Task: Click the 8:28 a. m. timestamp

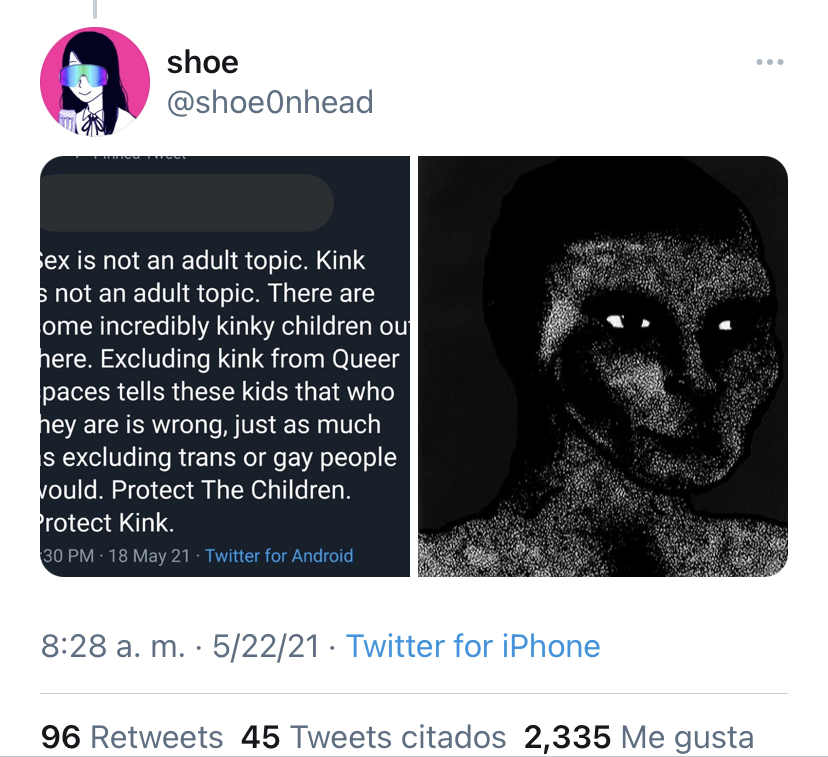Action: (113, 646)
